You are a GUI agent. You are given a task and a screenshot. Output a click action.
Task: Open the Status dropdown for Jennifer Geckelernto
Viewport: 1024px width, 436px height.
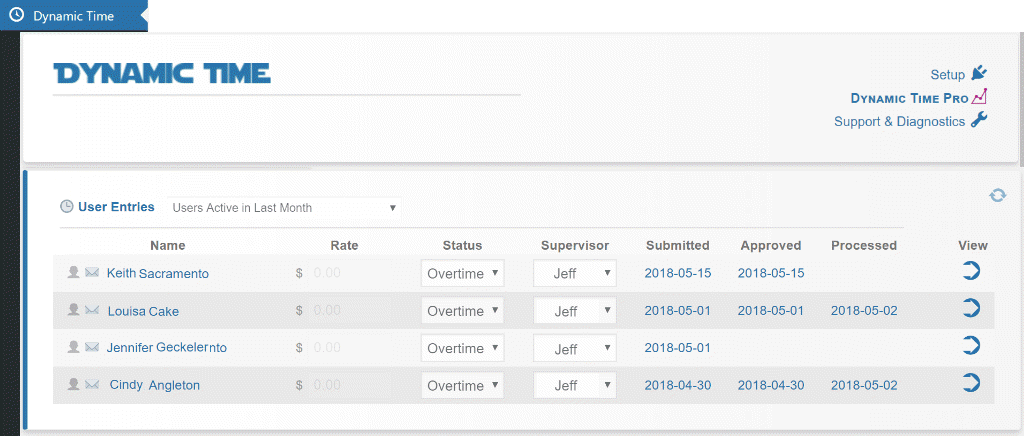click(x=462, y=348)
